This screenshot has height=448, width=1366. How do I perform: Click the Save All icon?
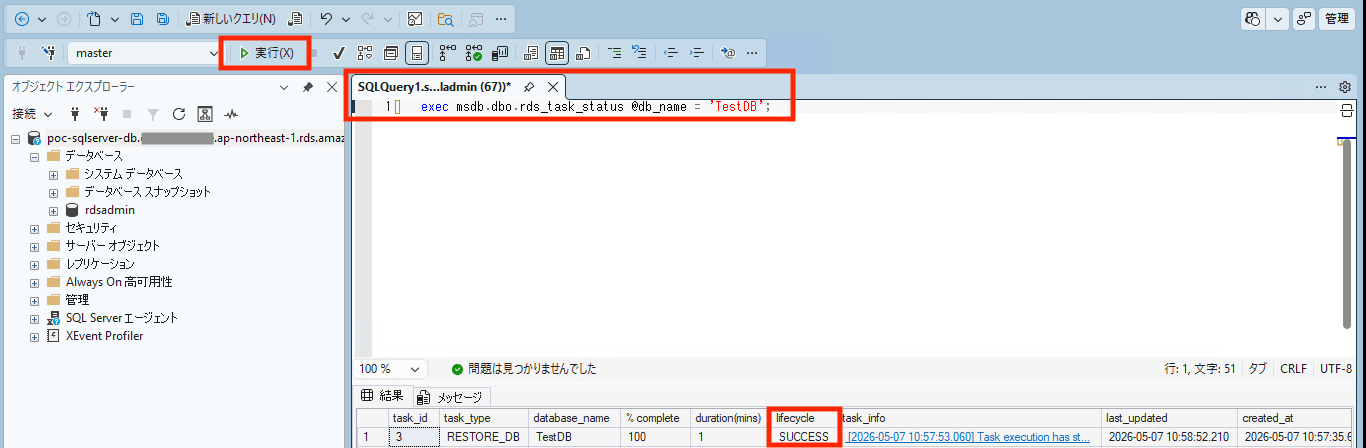pos(161,19)
